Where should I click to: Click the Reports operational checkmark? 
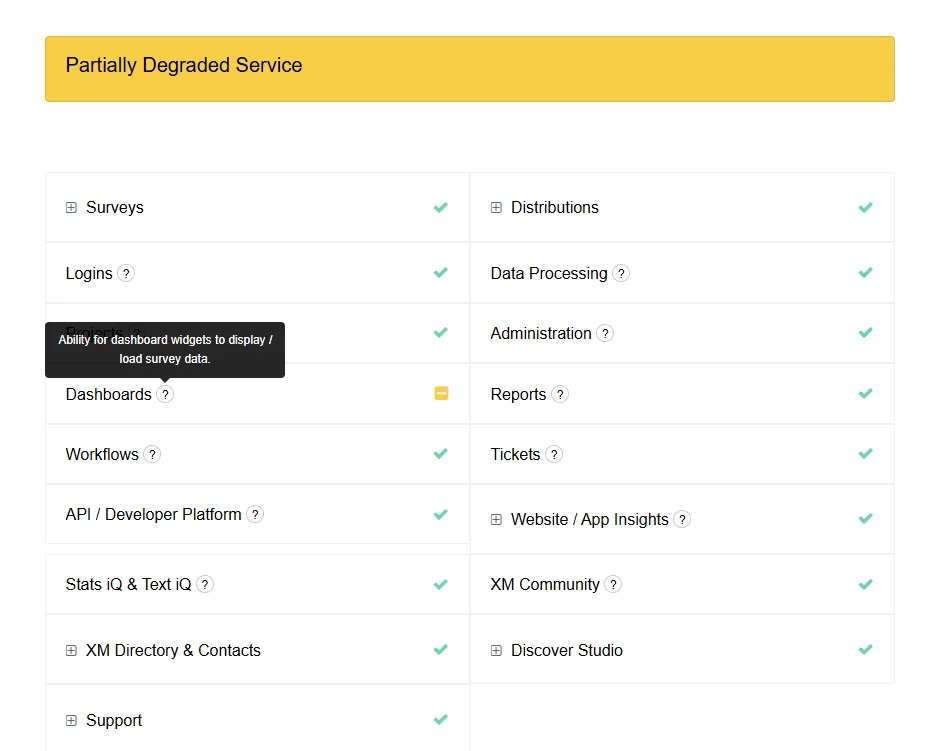866,394
